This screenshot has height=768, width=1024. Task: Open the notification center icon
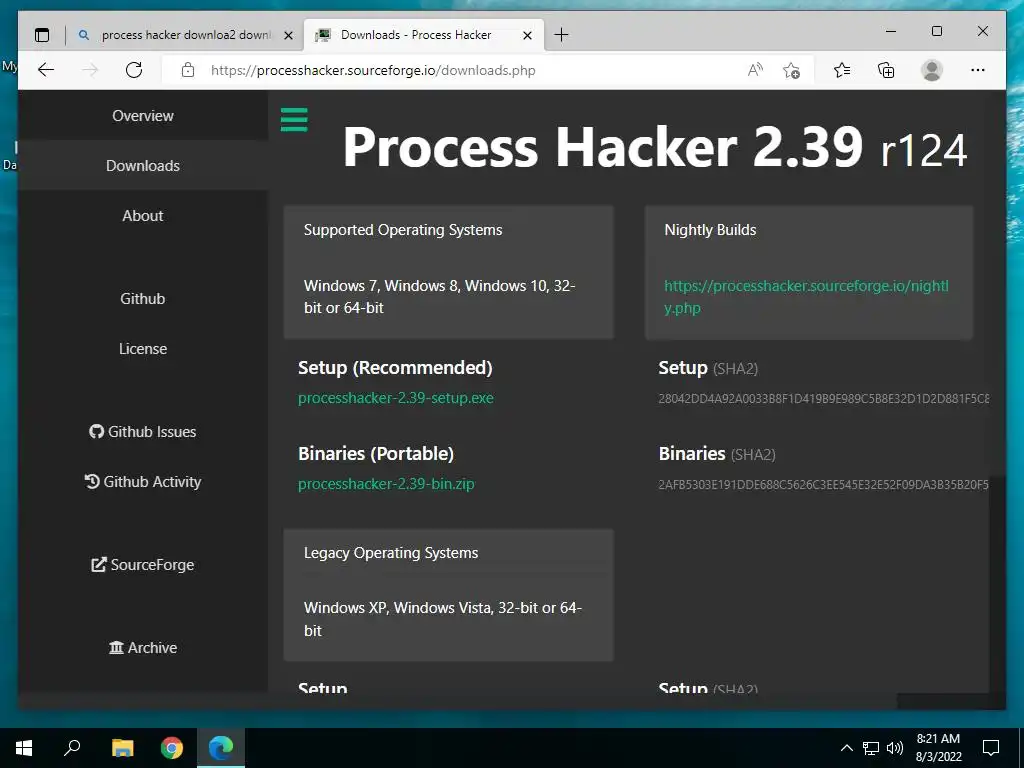coord(991,748)
